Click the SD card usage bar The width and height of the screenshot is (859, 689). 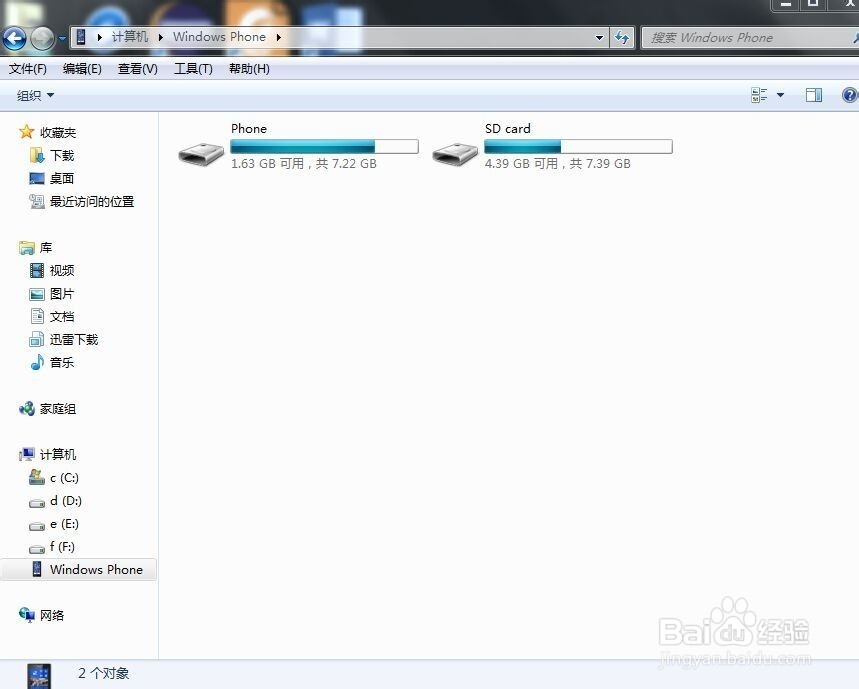click(x=578, y=146)
